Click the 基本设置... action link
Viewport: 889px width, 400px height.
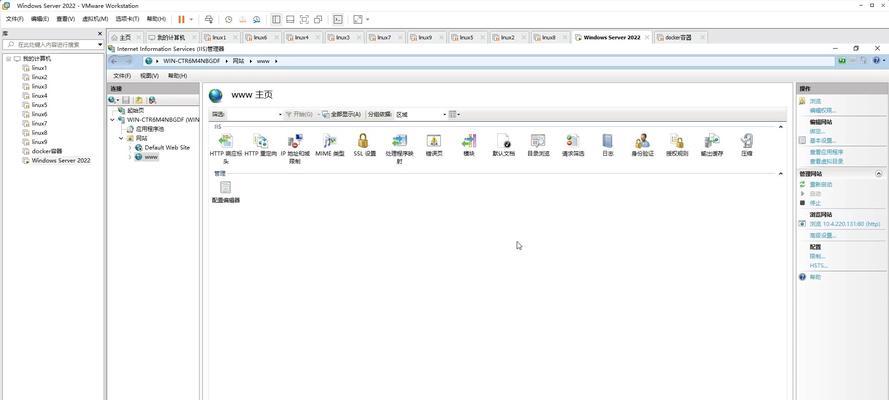tap(822, 140)
